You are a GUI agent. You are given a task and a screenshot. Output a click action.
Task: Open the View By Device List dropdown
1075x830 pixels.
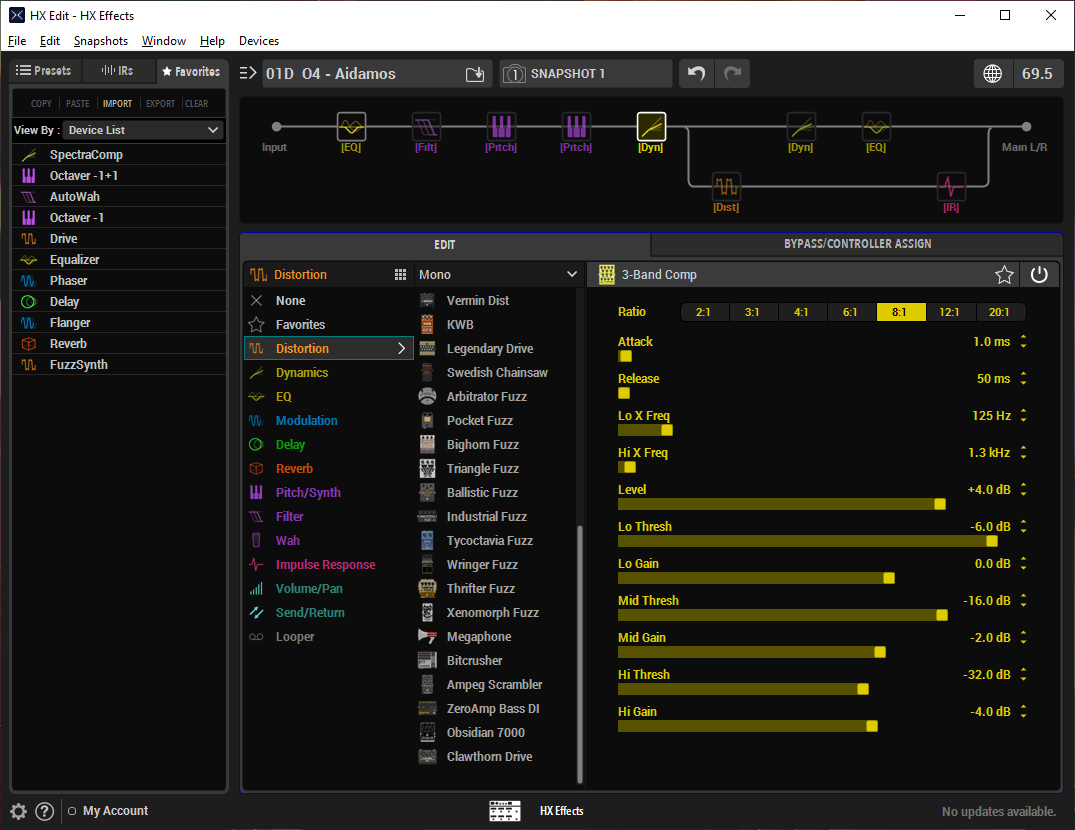click(x=143, y=130)
